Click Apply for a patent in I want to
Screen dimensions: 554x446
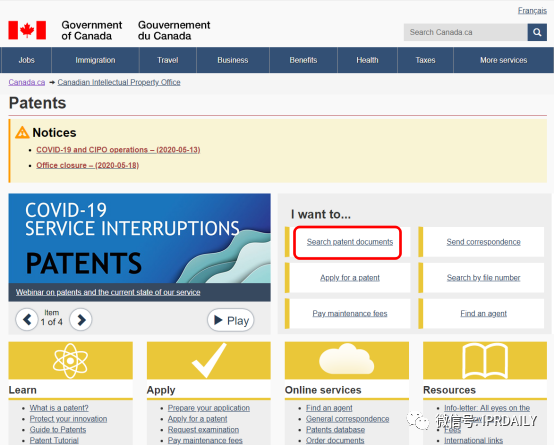(350, 278)
